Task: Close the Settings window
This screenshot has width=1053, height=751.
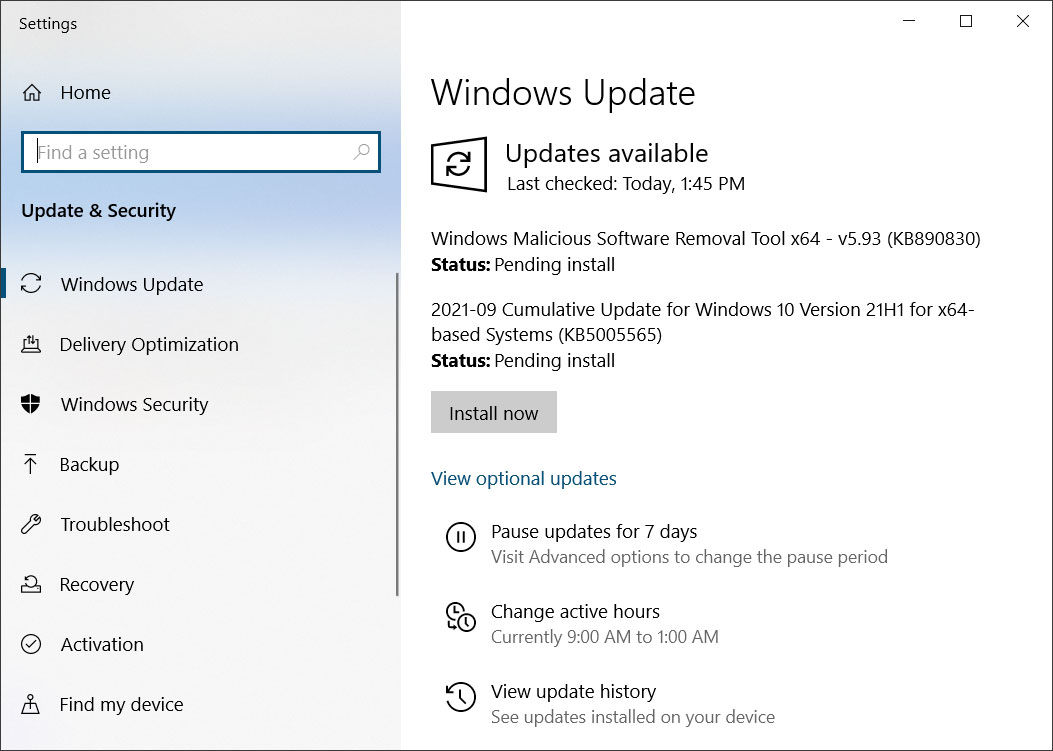Action: click(x=1023, y=21)
